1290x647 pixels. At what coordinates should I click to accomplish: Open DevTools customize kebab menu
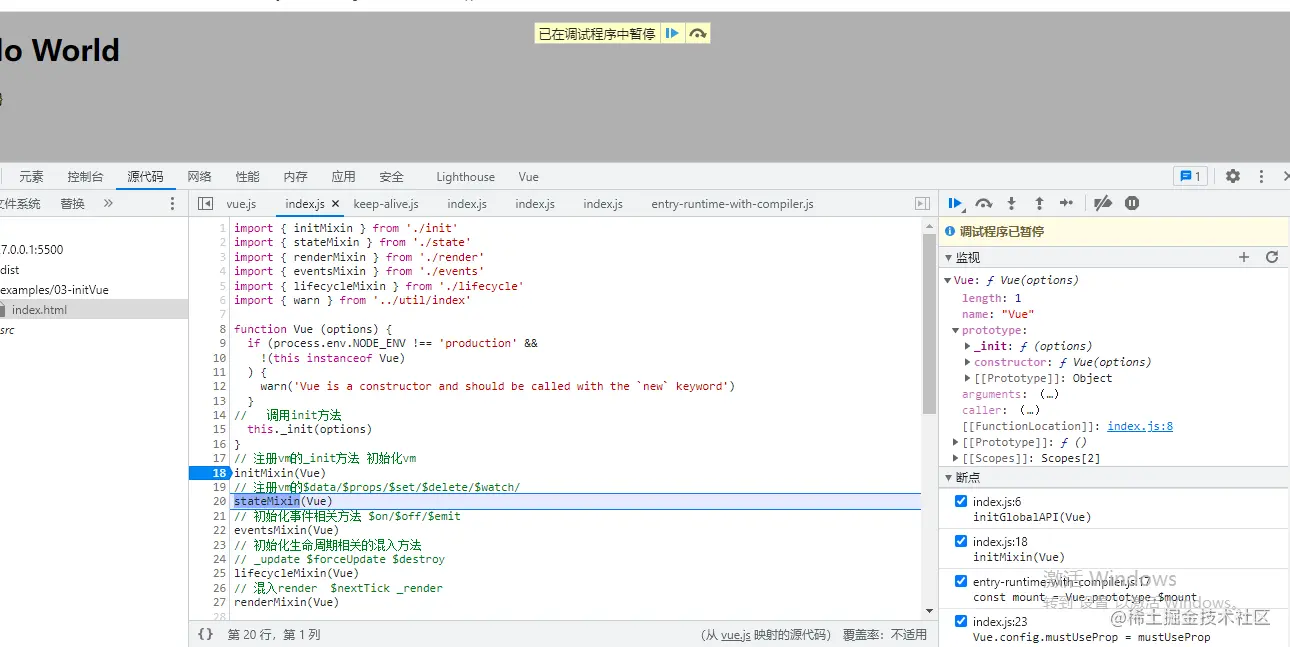1260,176
